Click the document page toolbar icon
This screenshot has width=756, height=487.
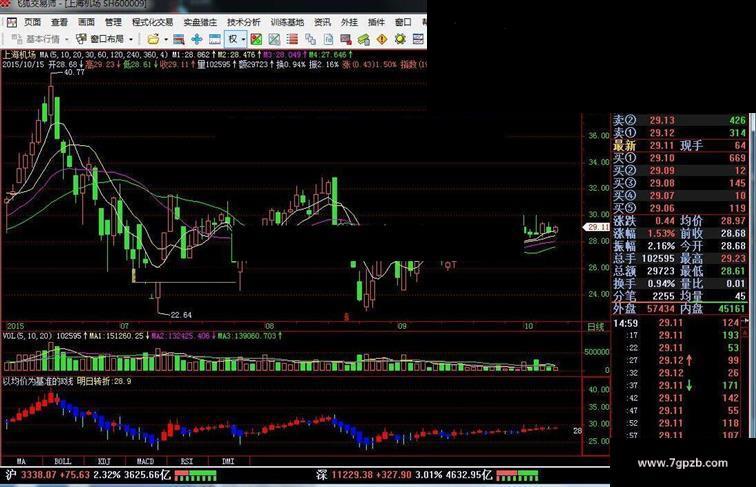coord(328,39)
